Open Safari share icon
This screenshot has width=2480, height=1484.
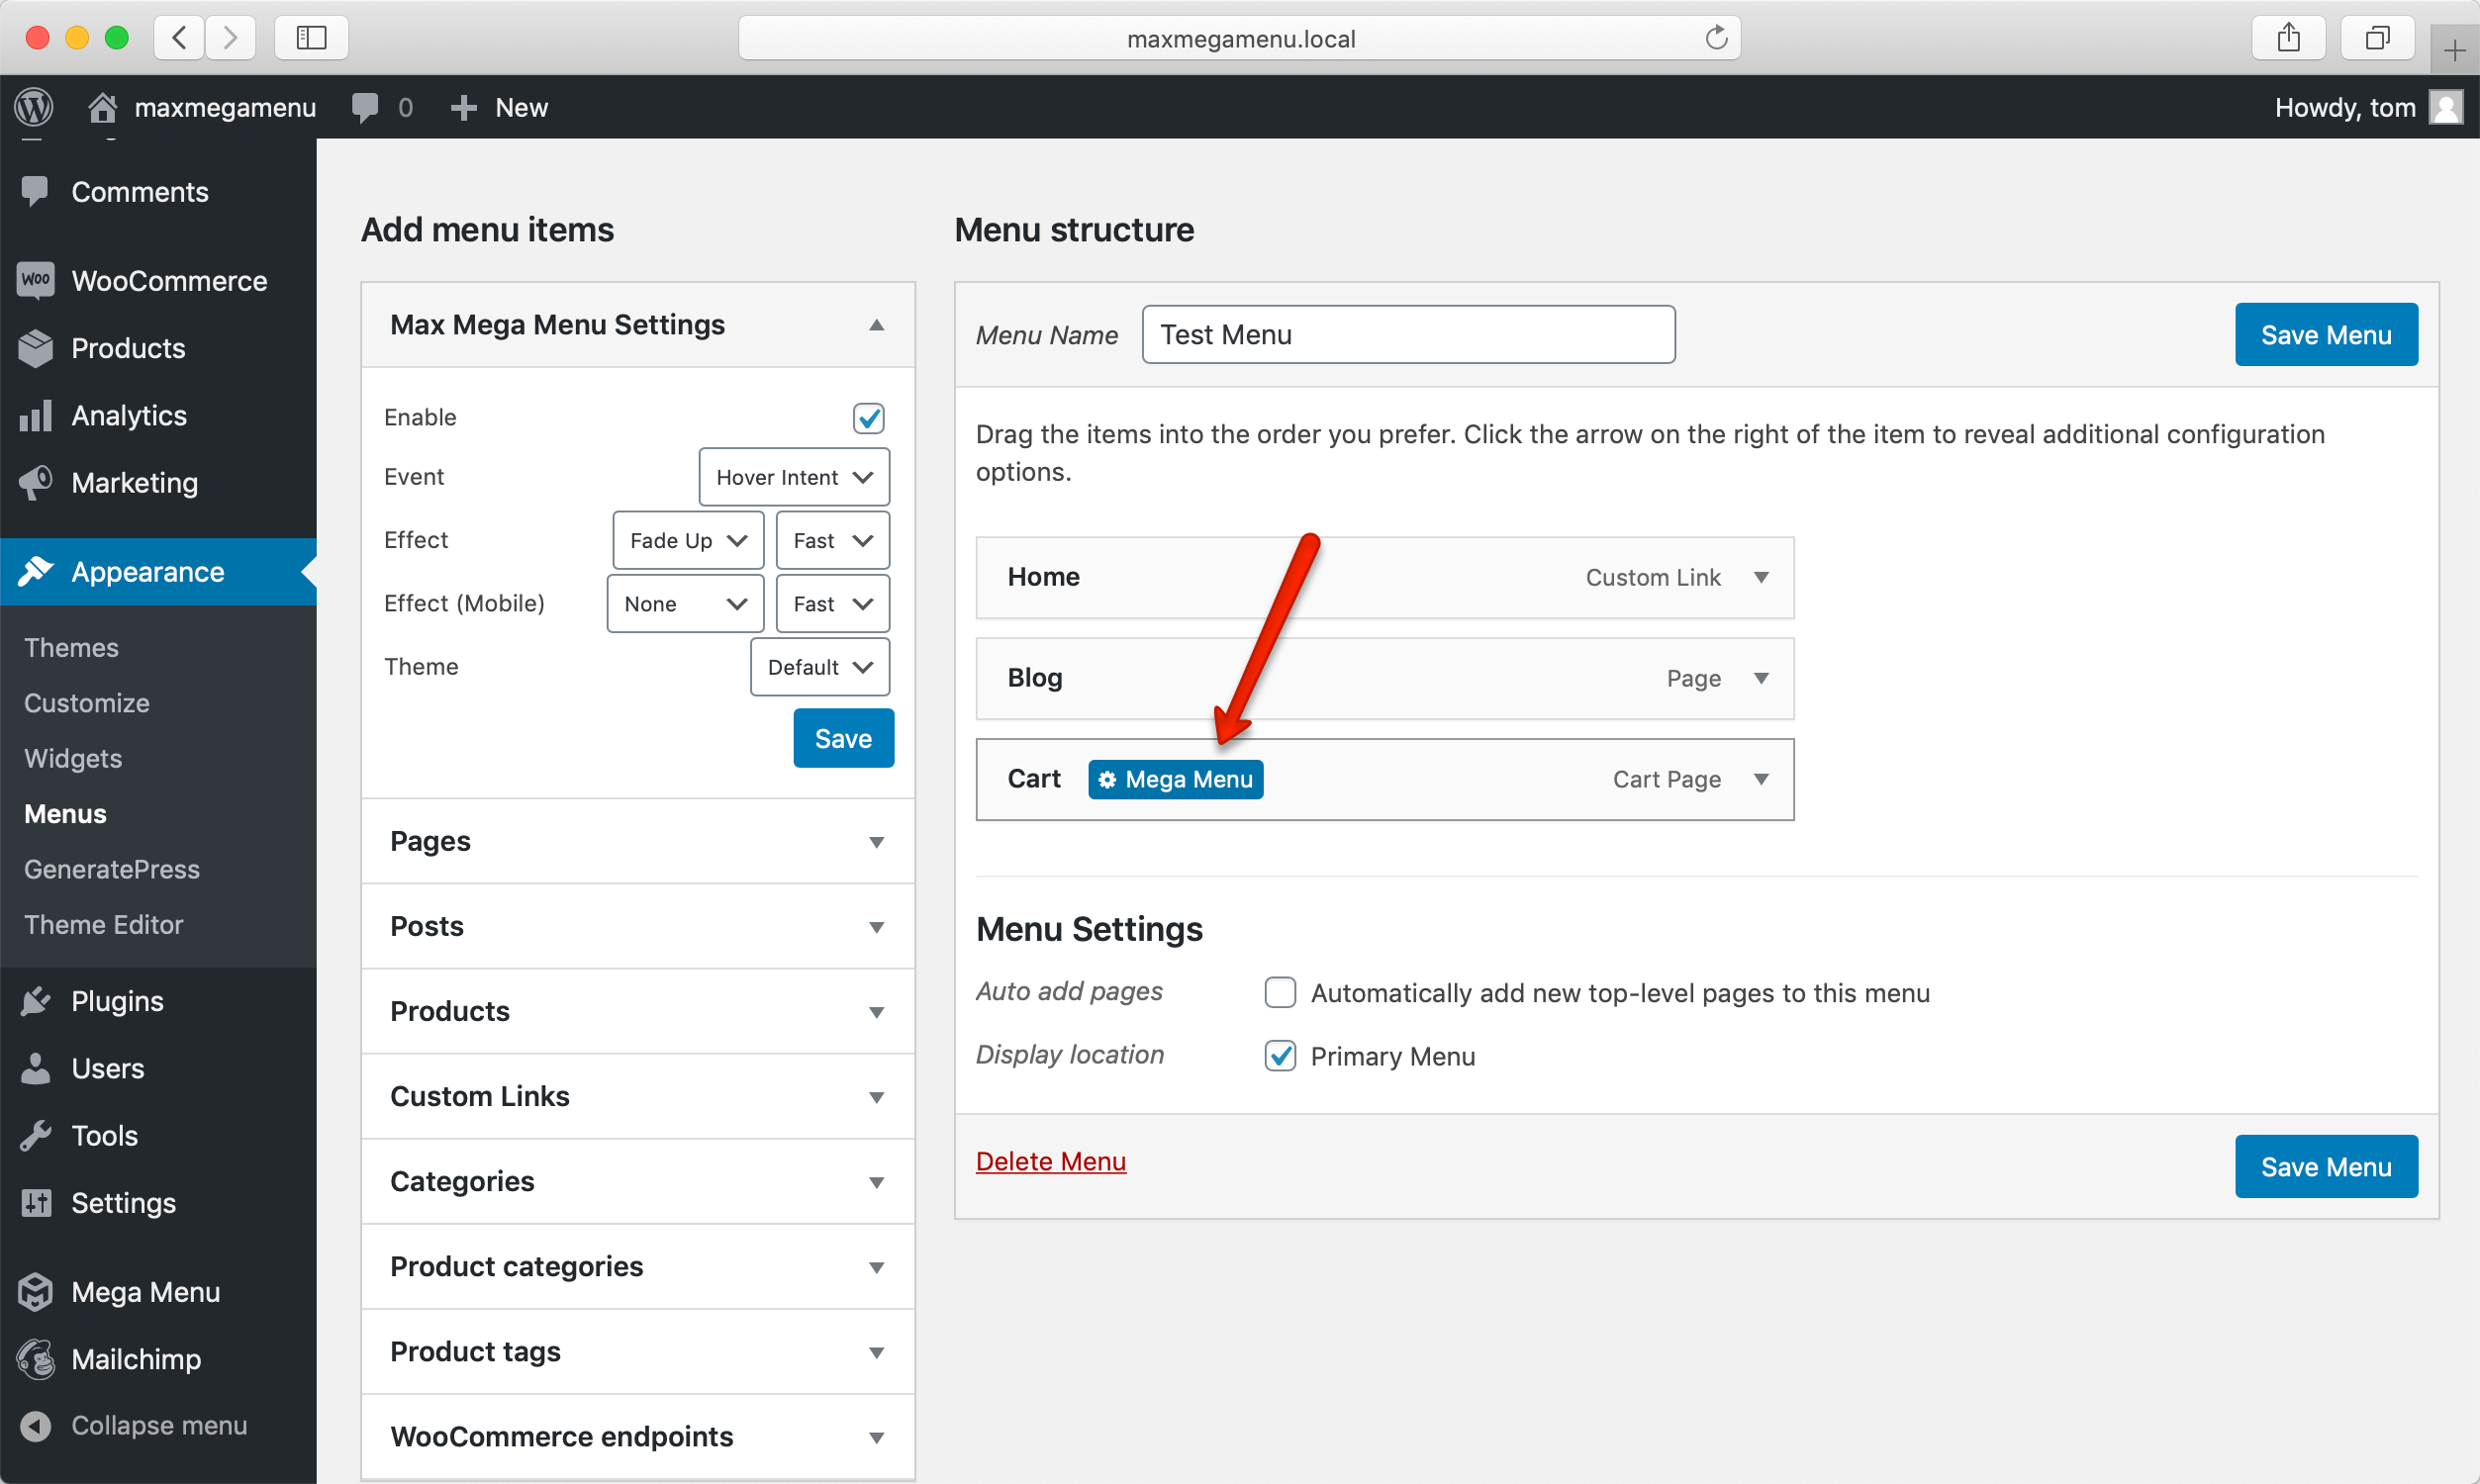(2289, 38)
